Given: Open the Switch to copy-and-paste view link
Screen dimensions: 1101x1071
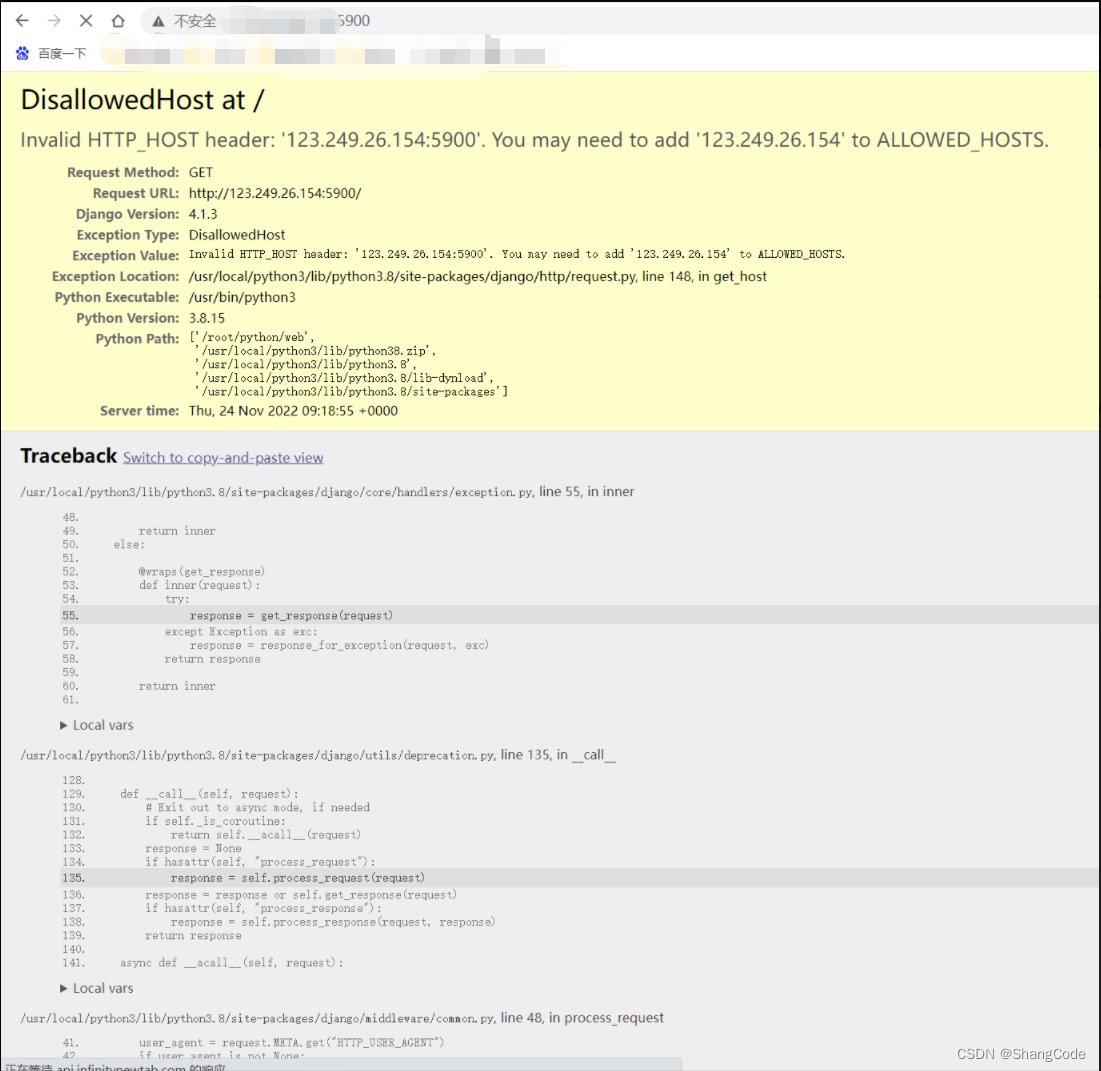Looking at the screenshot, I should point(223,457).
